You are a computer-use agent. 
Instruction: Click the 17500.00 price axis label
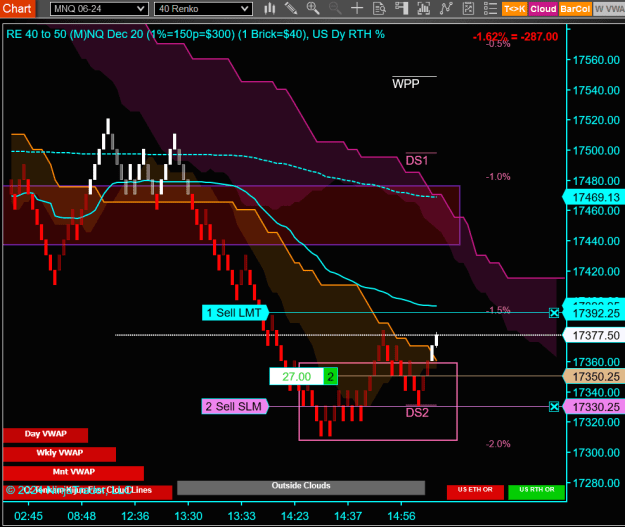[596, 151]
